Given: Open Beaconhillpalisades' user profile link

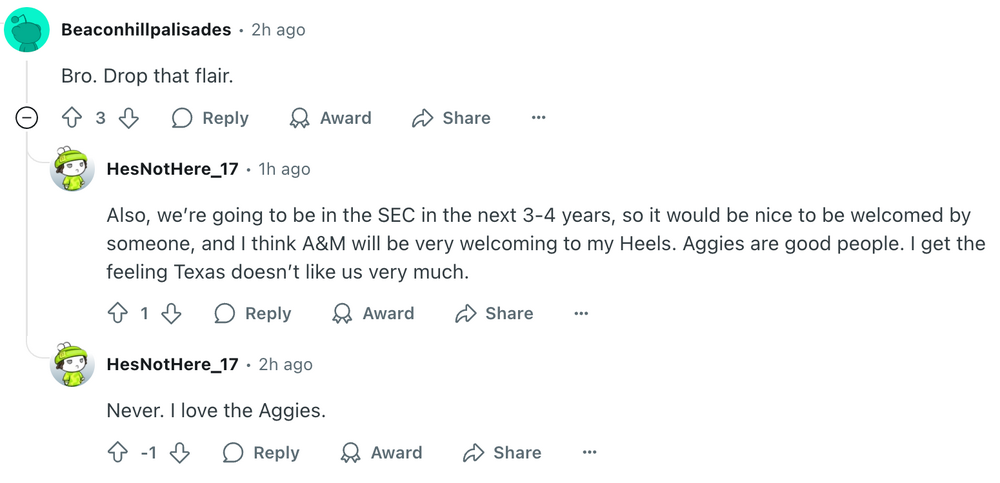Looking at the screenshot, I should [x=147, y=30].
